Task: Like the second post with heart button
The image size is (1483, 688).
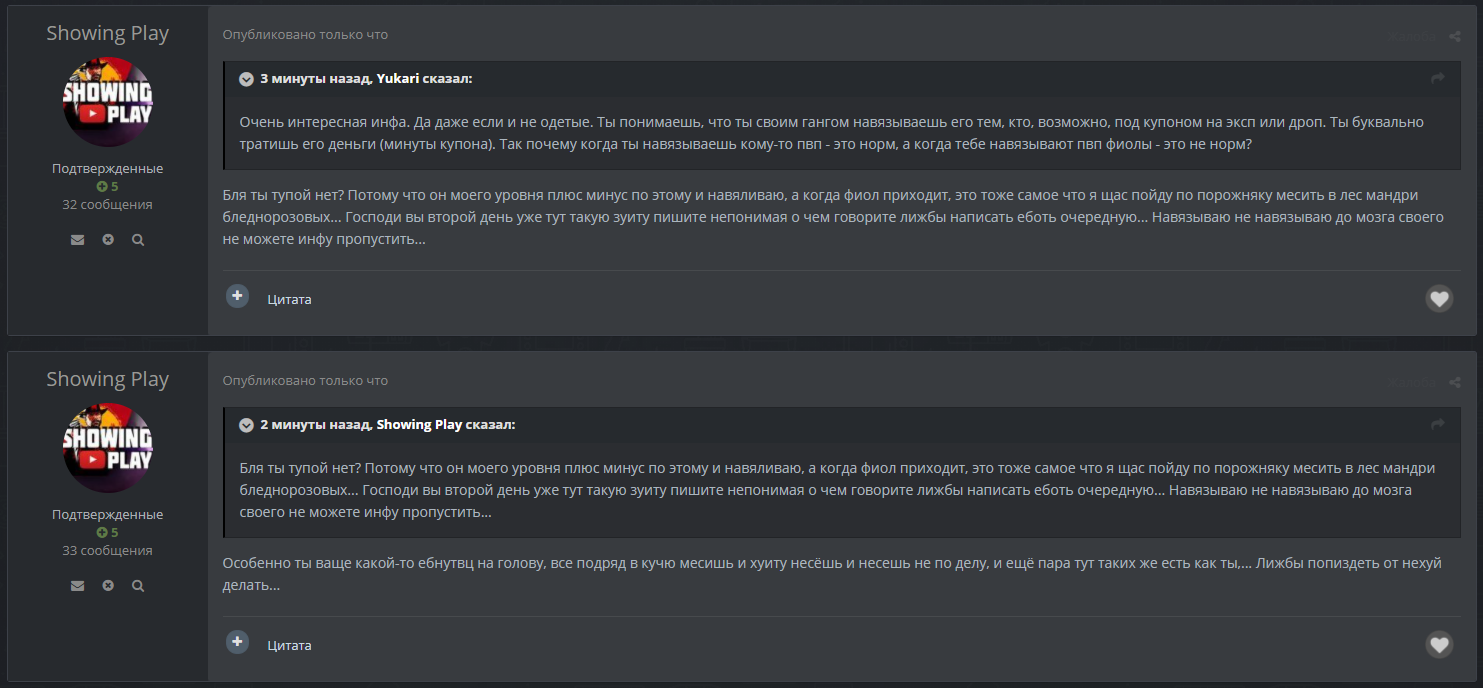Action: (x=1439, y=644)
